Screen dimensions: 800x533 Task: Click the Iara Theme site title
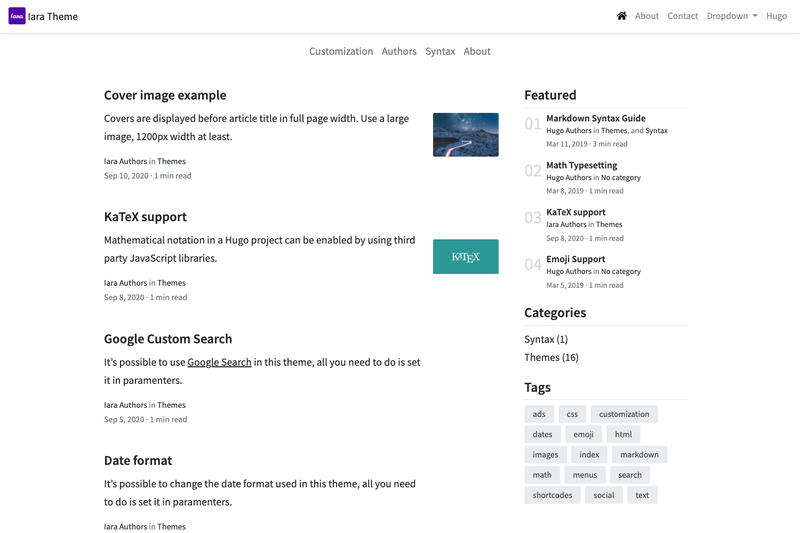point(53,16)
